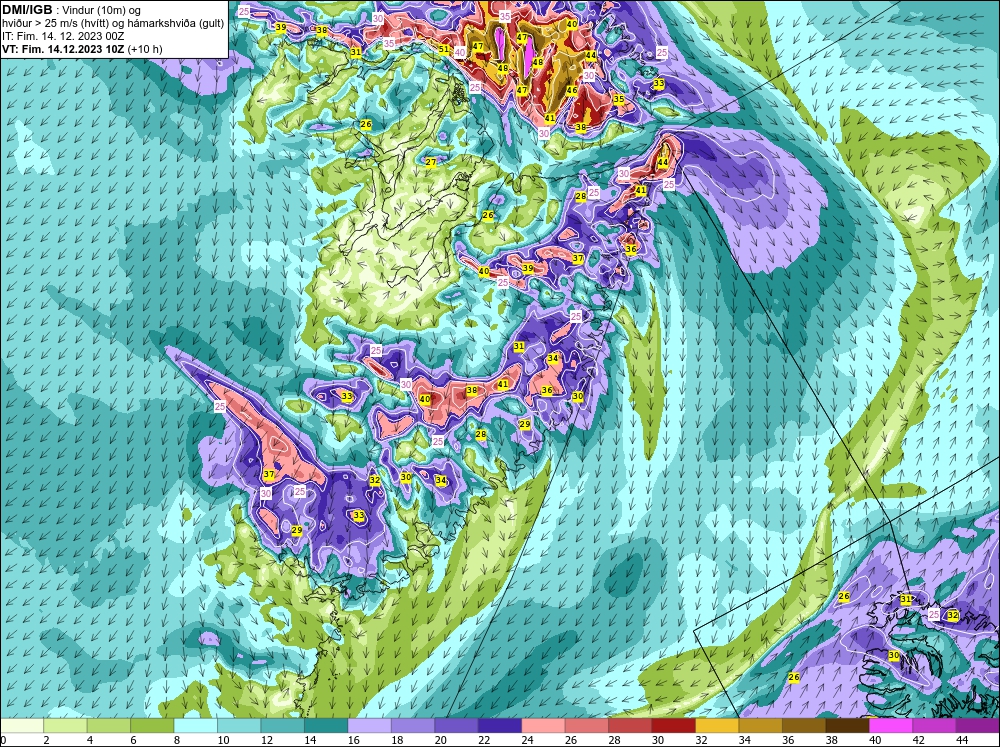Select the 16–18 m/s light lavender legend swatch
1000x747 pixels.
369,726
